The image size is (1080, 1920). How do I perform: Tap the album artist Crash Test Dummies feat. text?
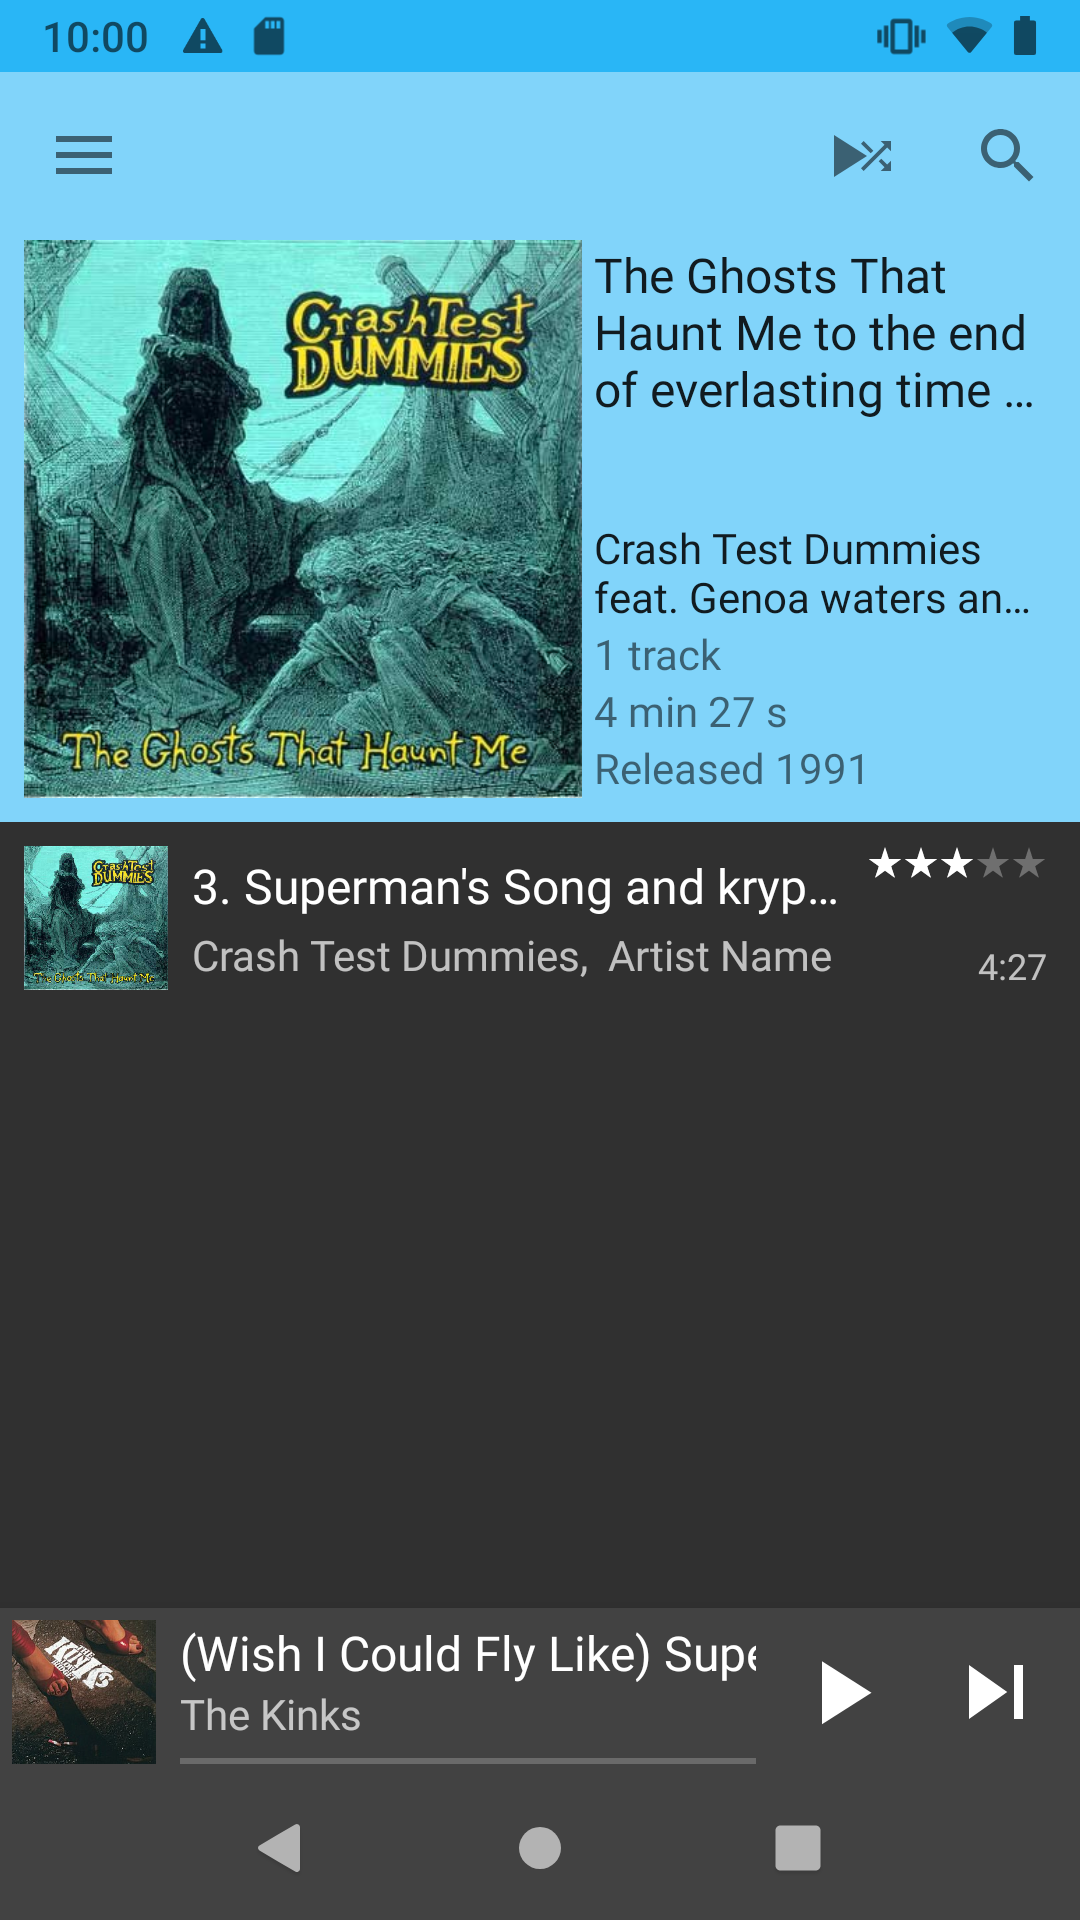point(812,574)
